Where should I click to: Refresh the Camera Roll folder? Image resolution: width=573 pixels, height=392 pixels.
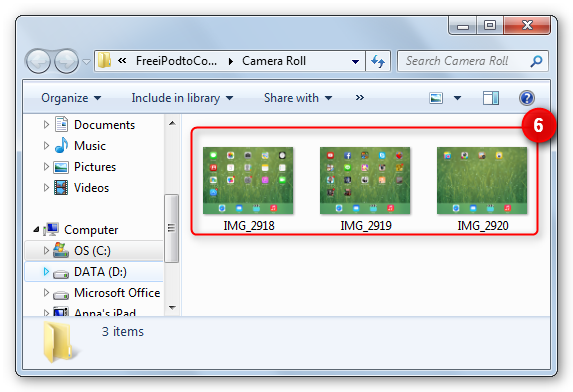click(378, 61)
